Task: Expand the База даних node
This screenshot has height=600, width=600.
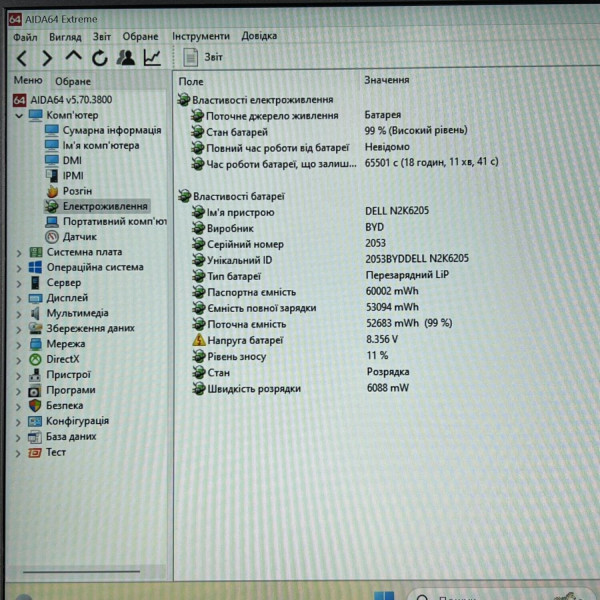Action: [19, 438]
